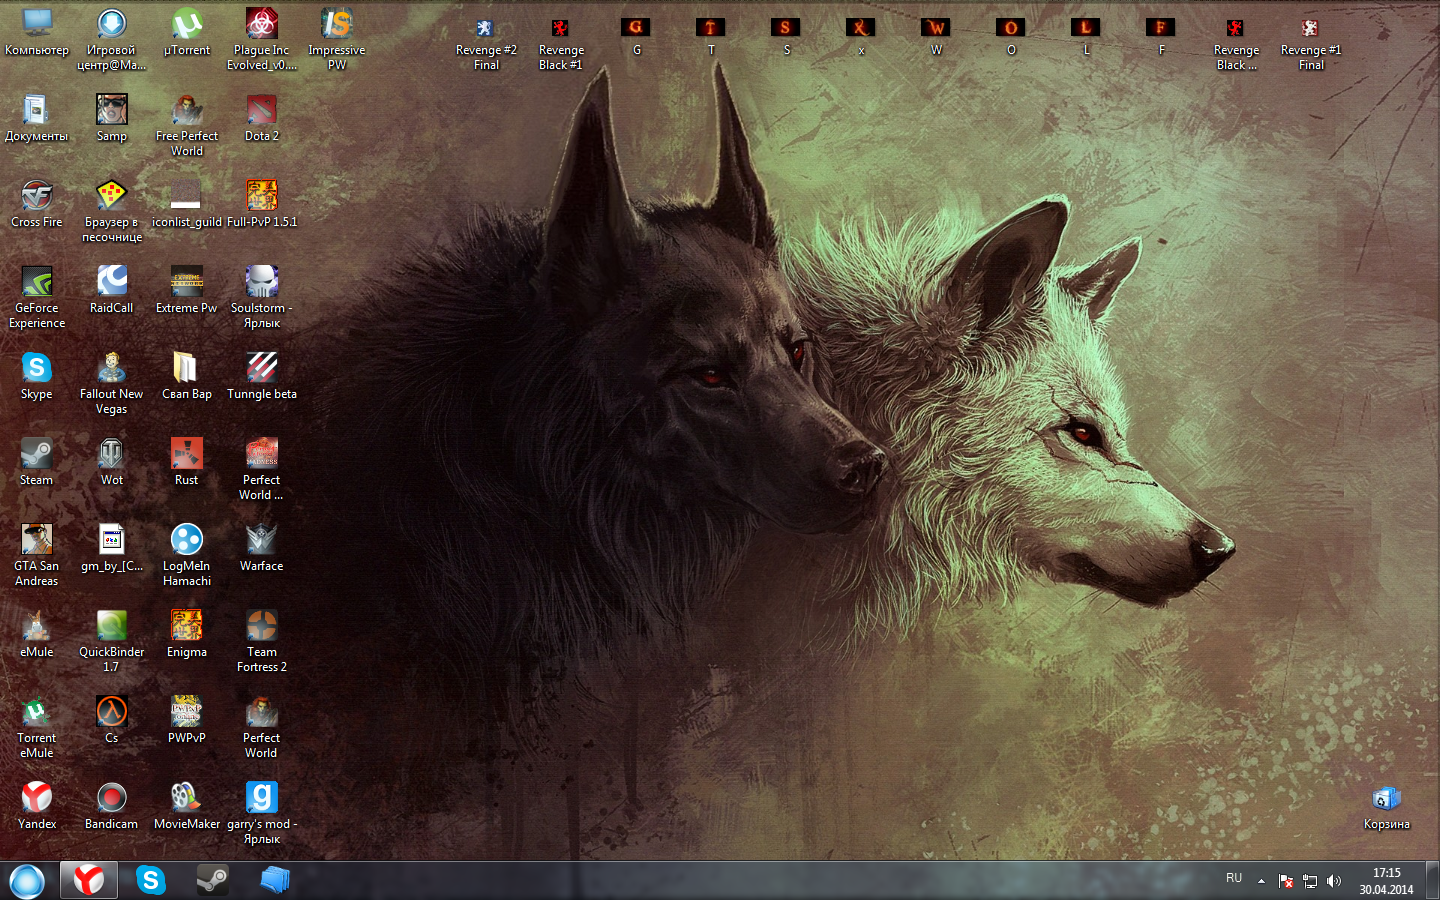Select the Cross Fire icon

coord(37,204)
